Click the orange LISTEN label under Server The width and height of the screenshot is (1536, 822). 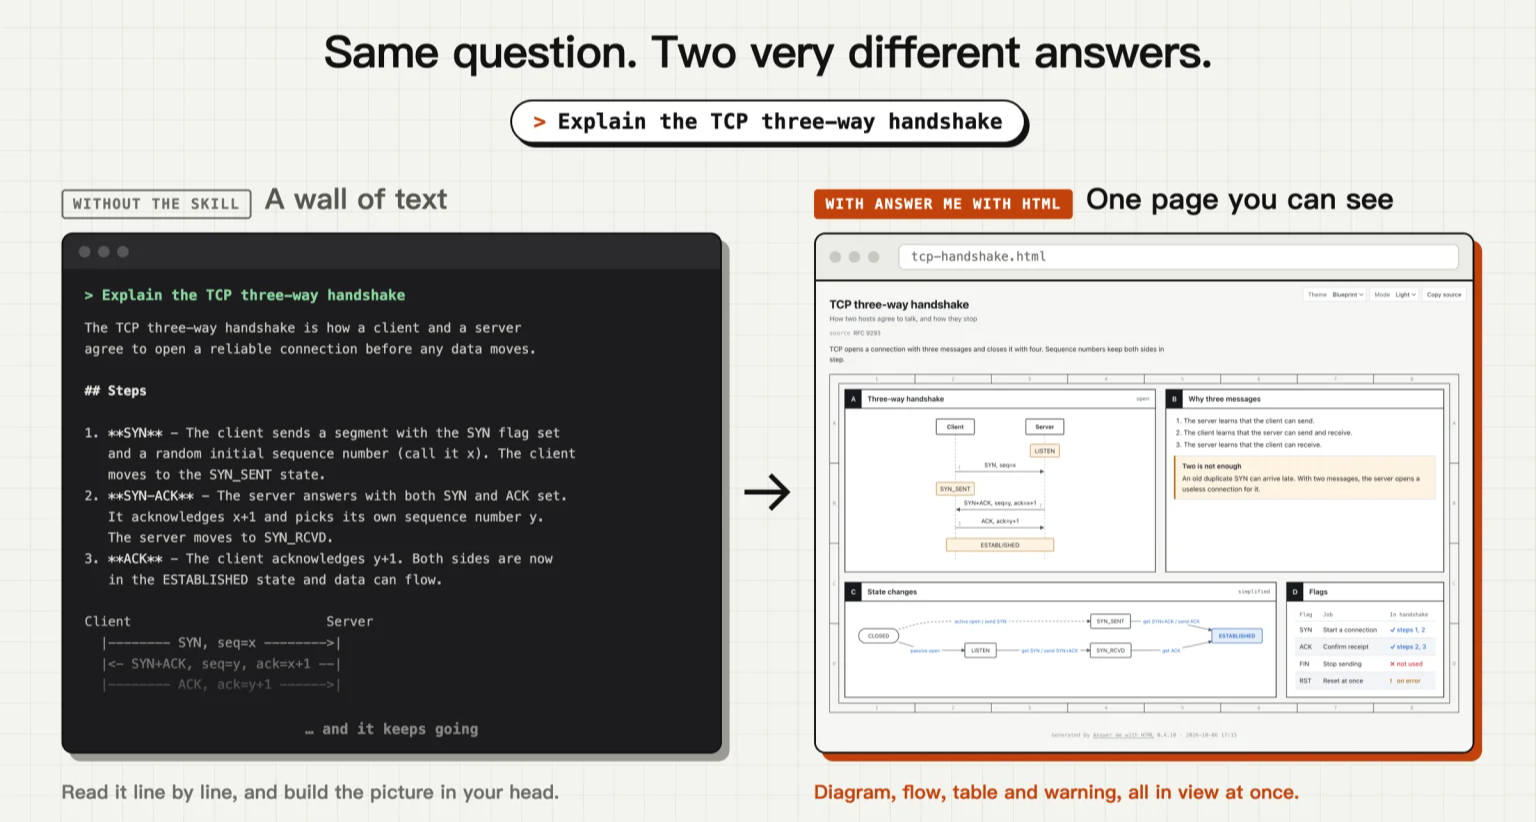[x=1045, y=451]
